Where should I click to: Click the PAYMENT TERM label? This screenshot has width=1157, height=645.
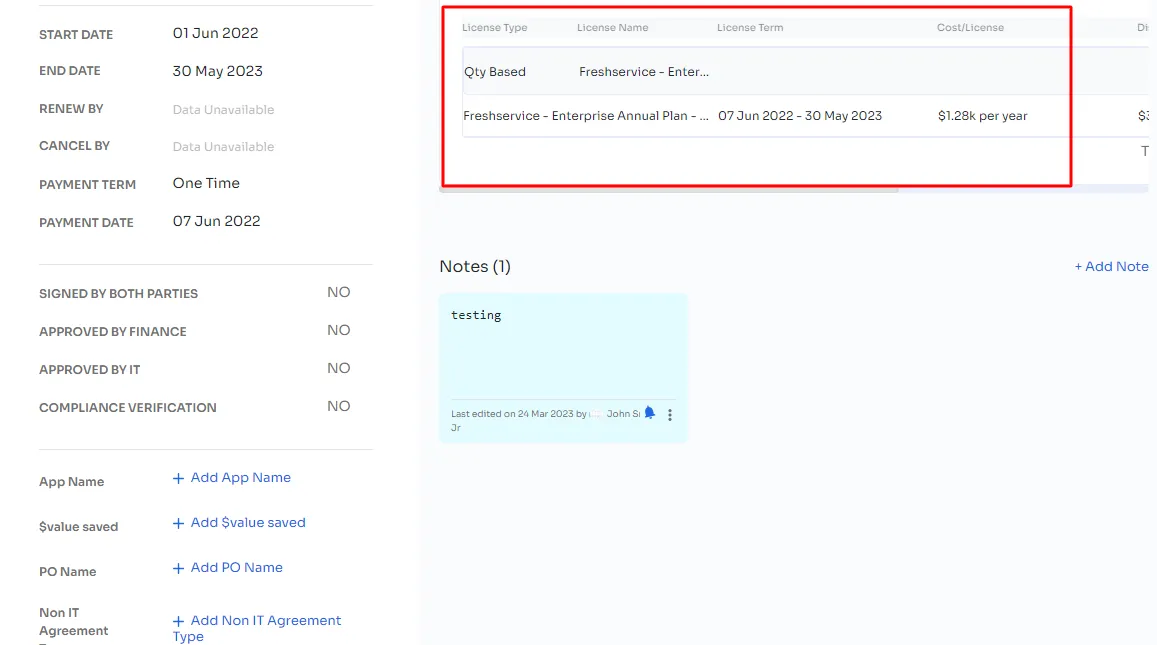[x=87, y=184]
